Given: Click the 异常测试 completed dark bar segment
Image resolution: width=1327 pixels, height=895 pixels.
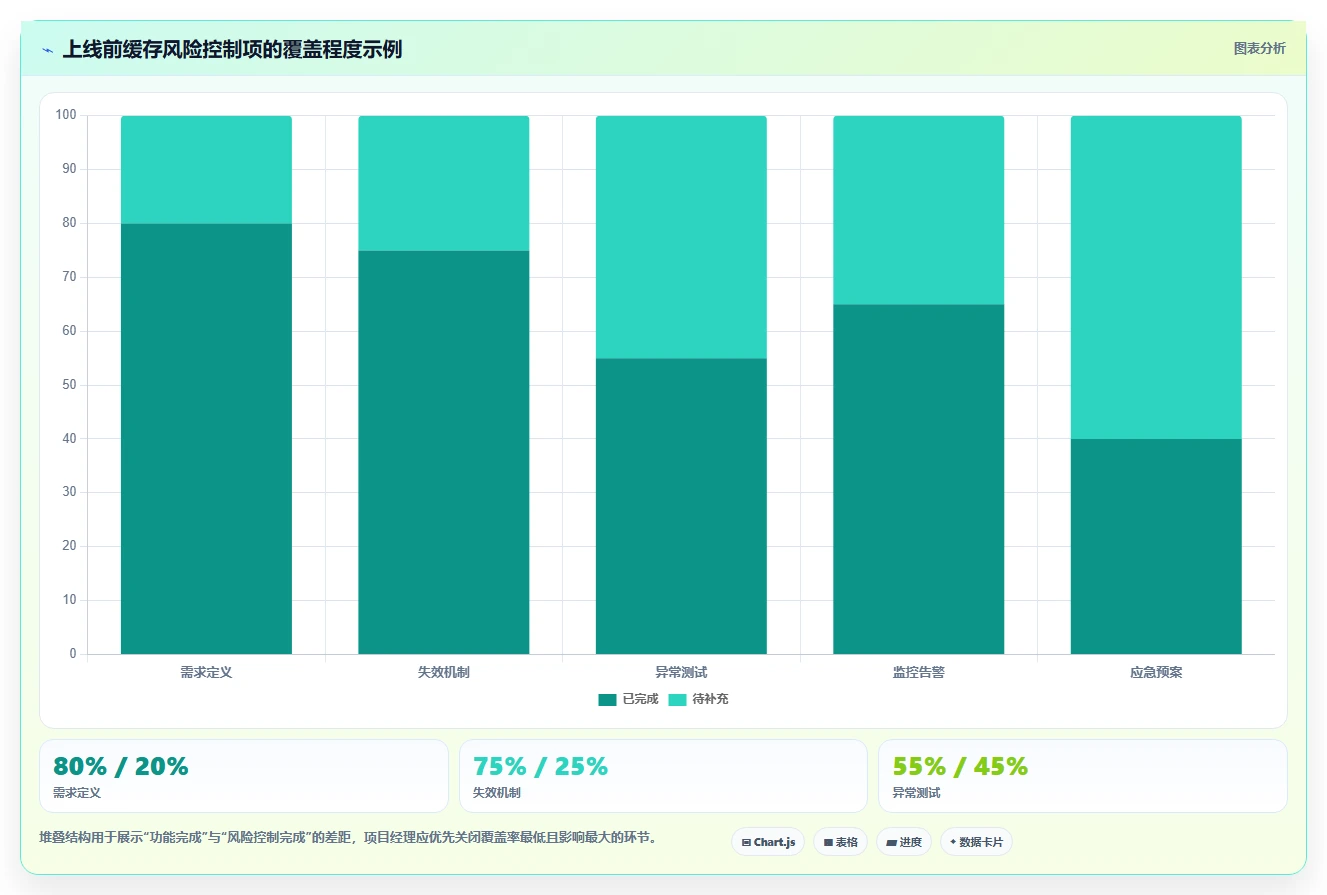Looking at the screenshot, I should [x=681, y=506].
